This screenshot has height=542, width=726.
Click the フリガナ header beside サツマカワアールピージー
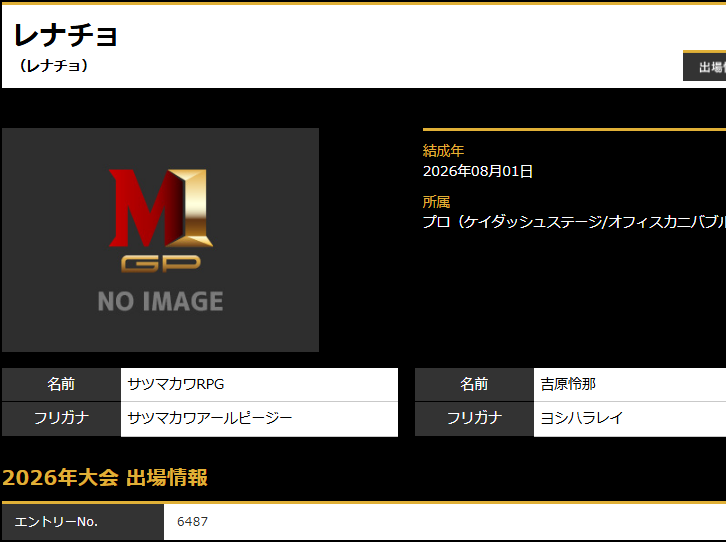point(61,419)
